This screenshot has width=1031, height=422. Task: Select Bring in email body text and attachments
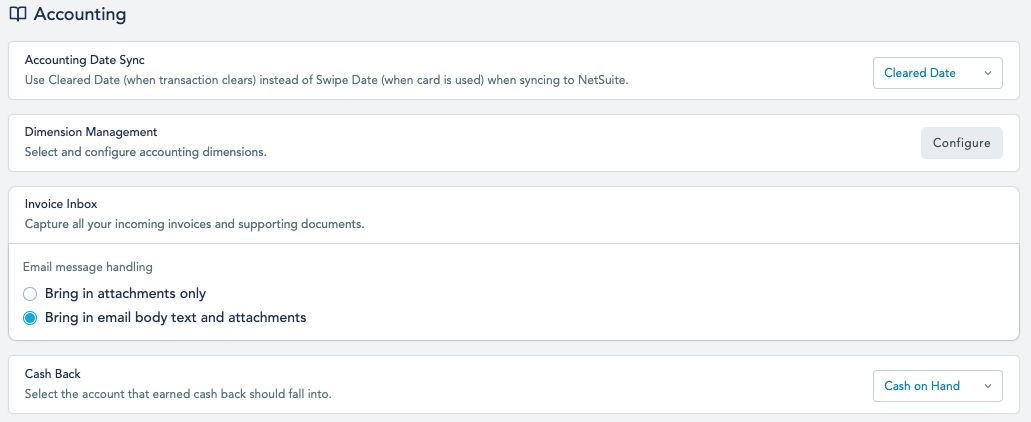[x=30, y=318]
